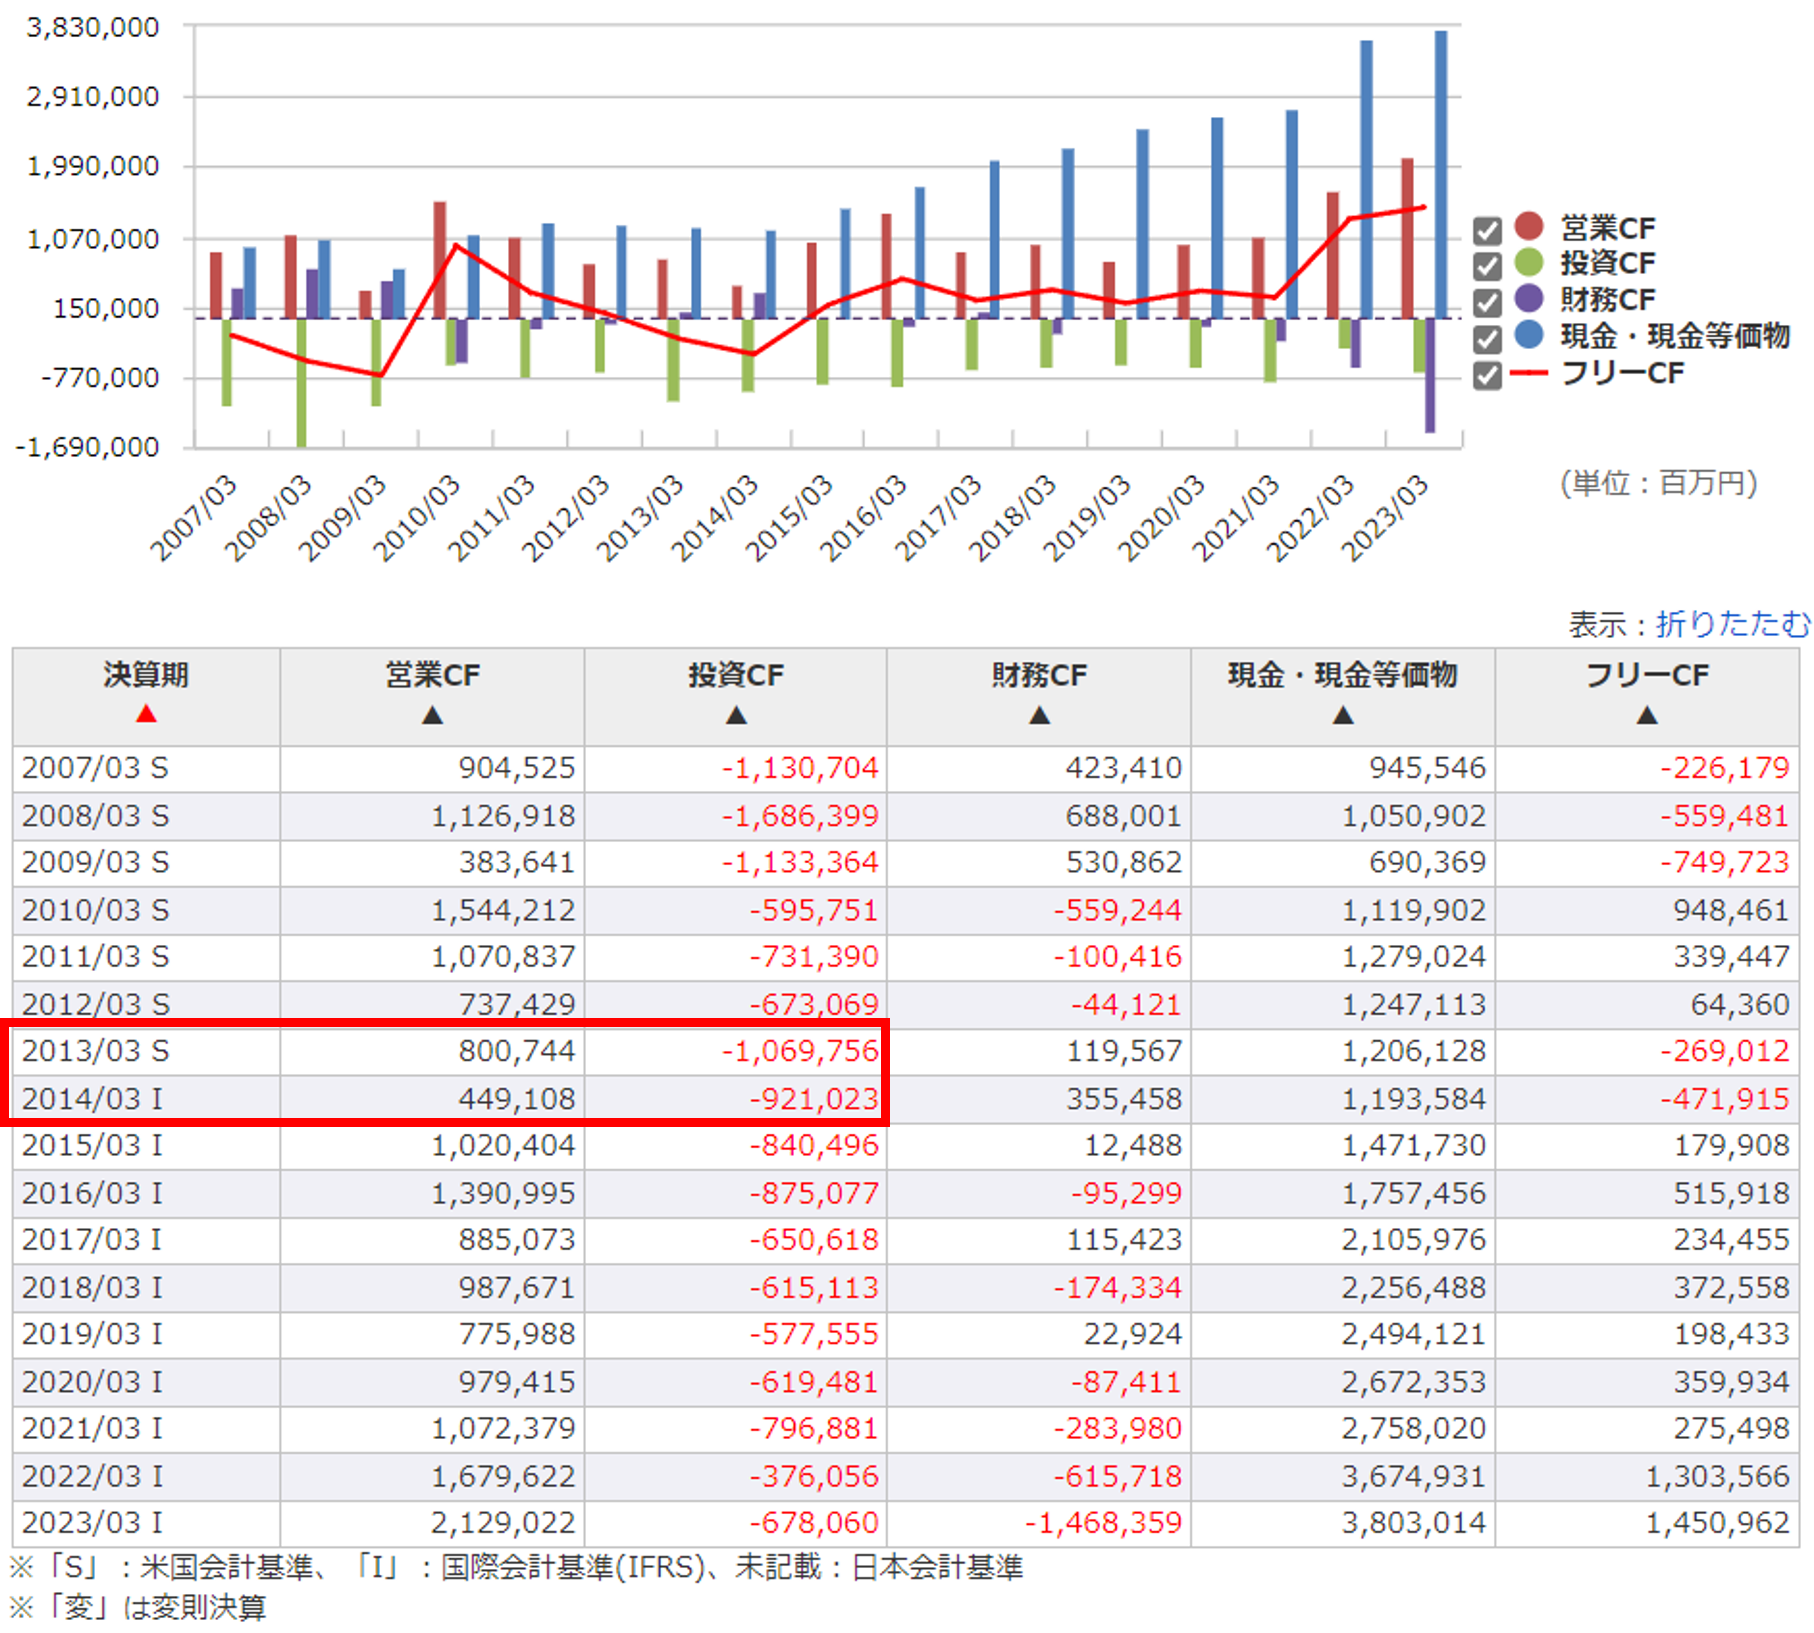Click the green 投資CF legend circle

point(1528,262)
